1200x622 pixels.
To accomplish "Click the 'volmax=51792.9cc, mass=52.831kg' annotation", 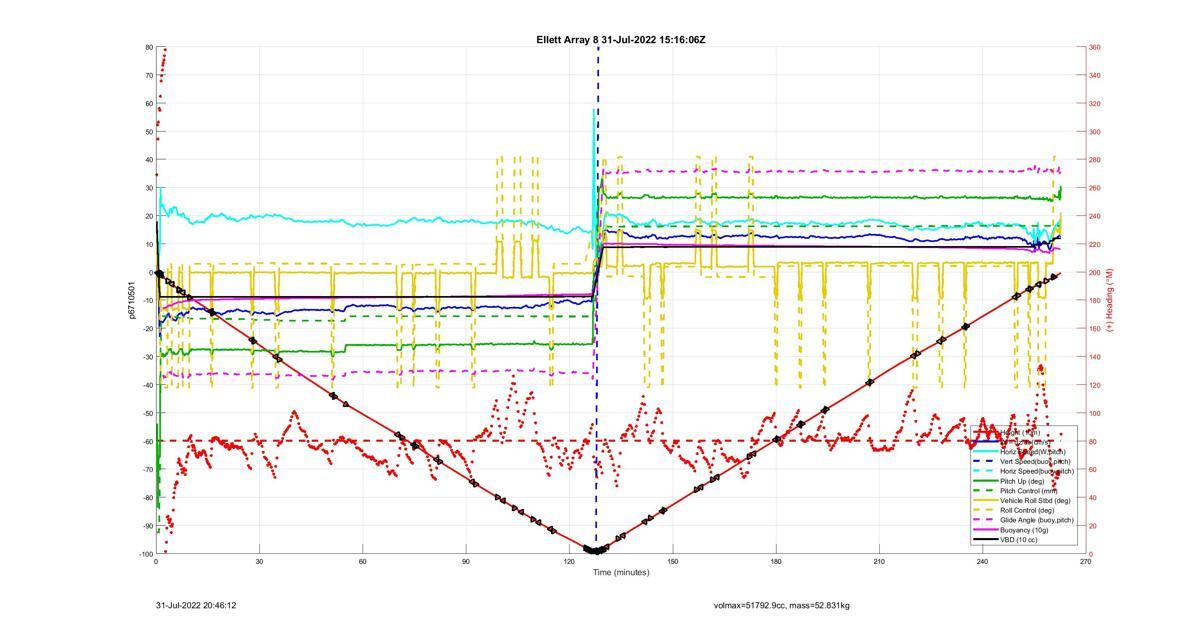I will (x=781, y=605).
